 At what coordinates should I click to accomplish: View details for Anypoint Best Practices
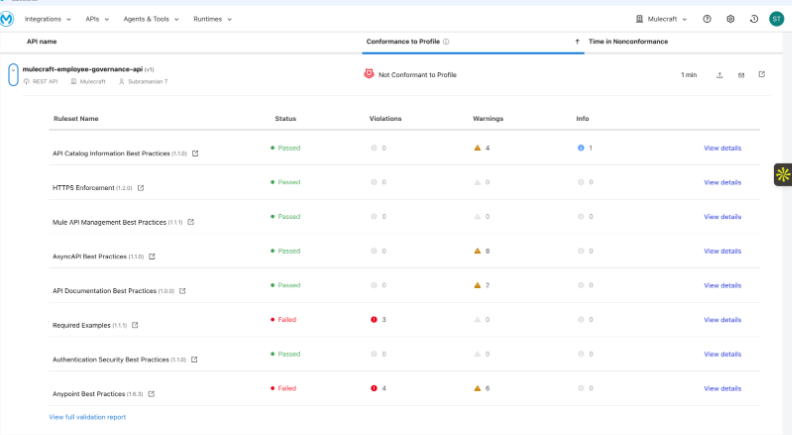(x=722, y=388)
